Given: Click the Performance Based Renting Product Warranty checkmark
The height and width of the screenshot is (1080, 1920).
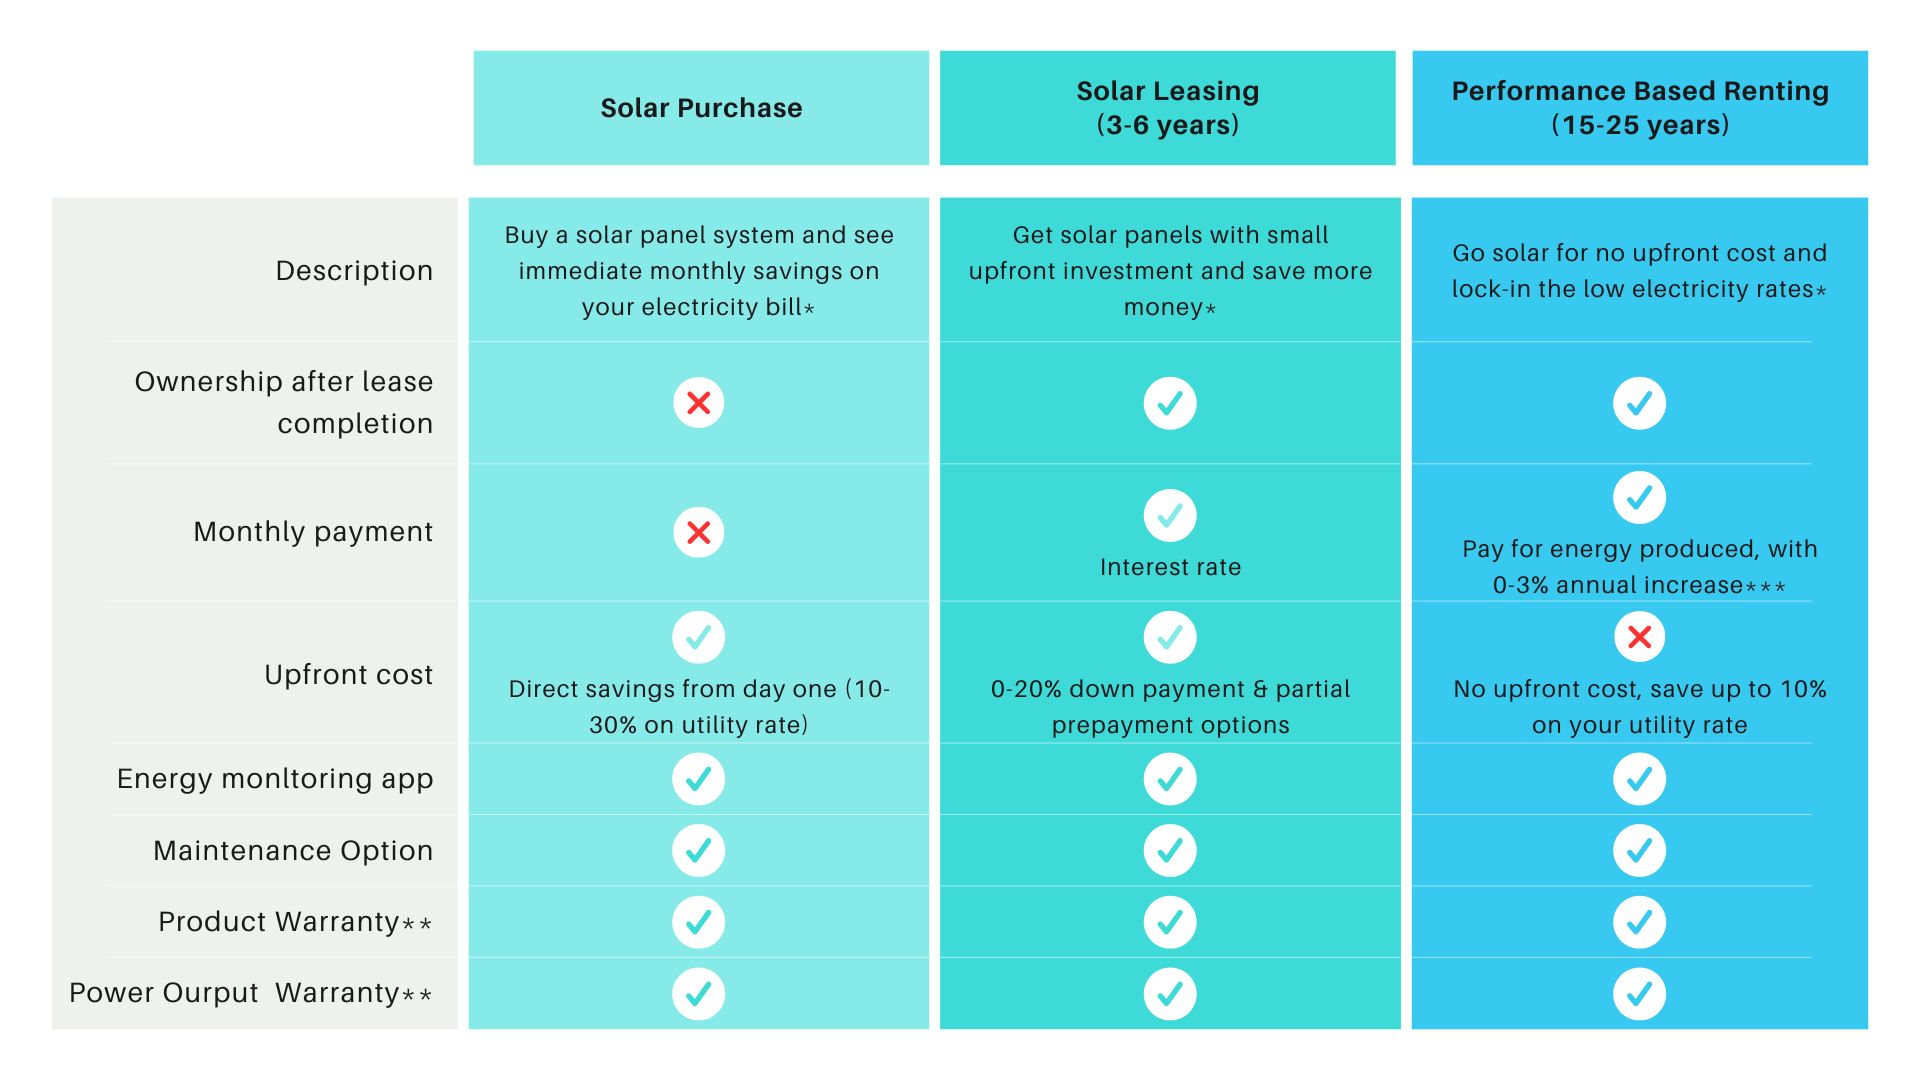Looking at the screenshot, I should (1639, 922).
